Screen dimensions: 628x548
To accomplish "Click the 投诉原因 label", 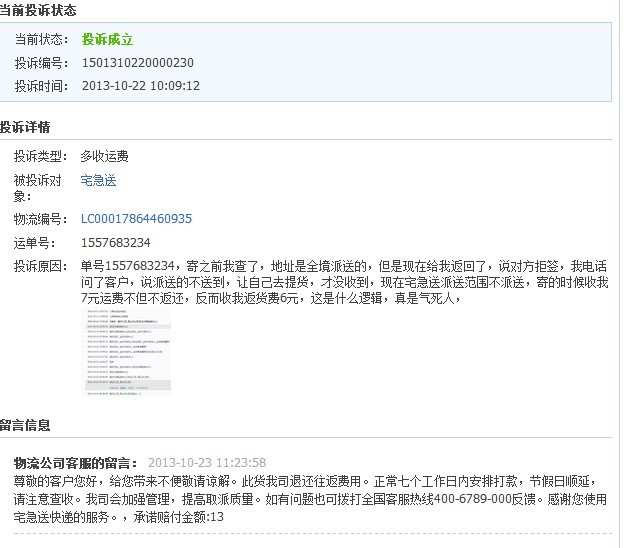I will (x=40, y=266).
